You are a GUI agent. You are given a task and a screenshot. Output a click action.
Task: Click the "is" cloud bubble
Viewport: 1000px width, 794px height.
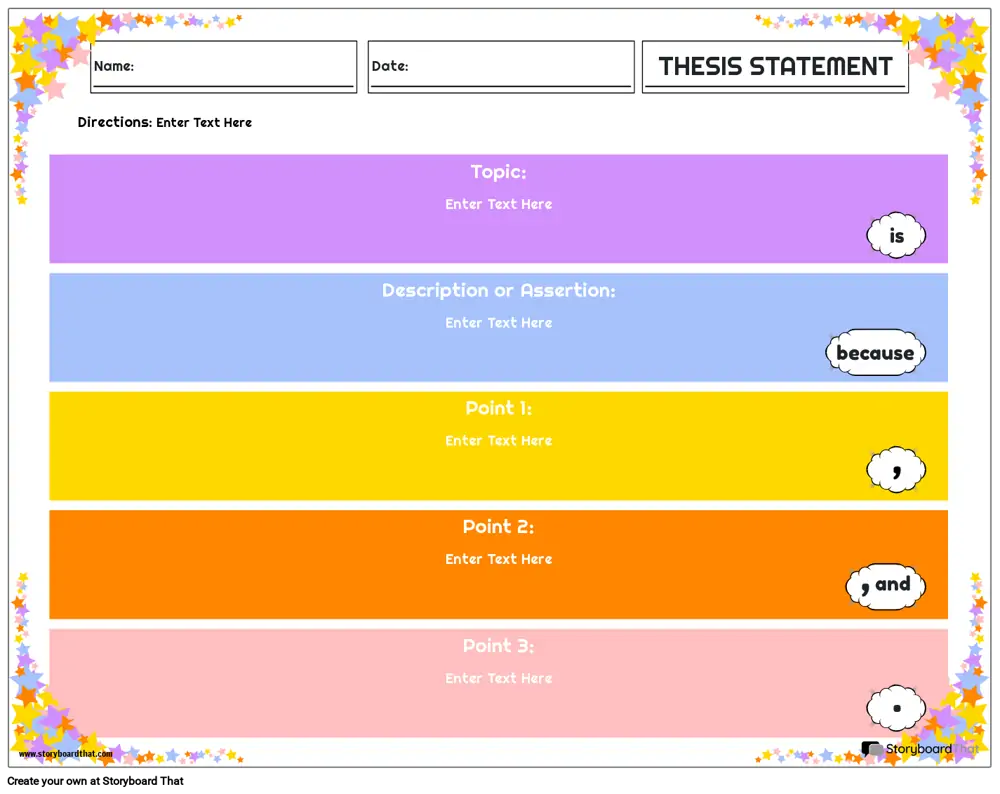click(896, 236)
